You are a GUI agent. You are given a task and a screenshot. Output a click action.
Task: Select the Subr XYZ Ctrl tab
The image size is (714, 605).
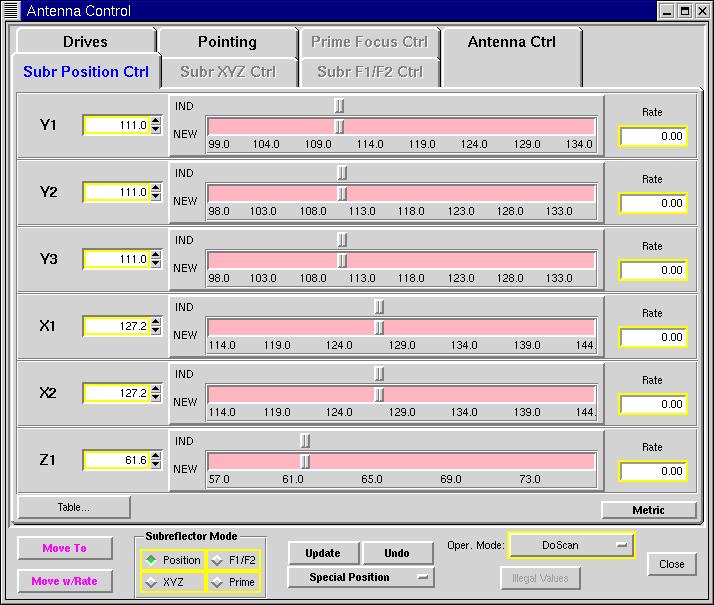[x=228, y=71]
